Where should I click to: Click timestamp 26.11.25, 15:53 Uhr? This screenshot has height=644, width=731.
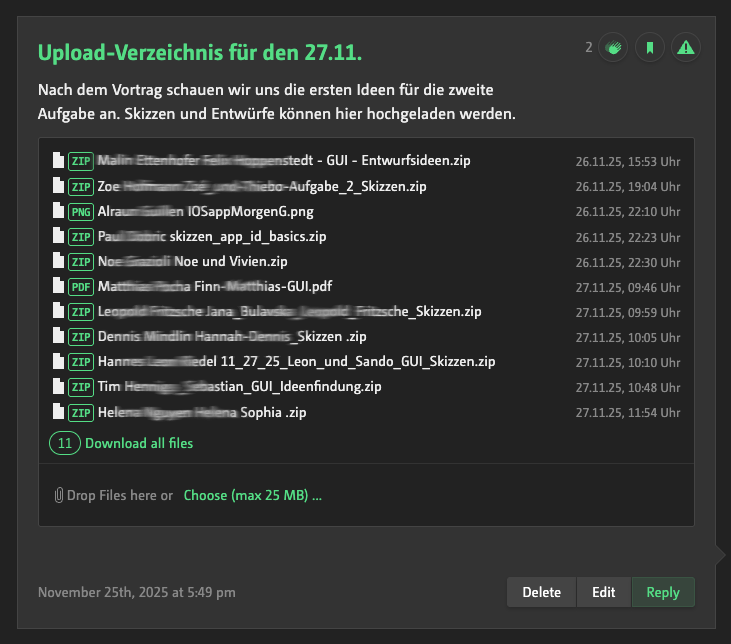pos(628,162)
